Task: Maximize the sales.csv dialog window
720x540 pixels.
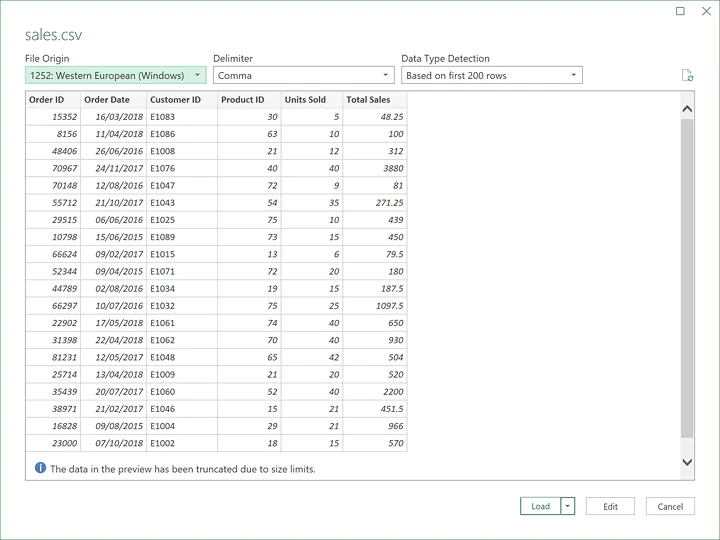Action: 681,11
